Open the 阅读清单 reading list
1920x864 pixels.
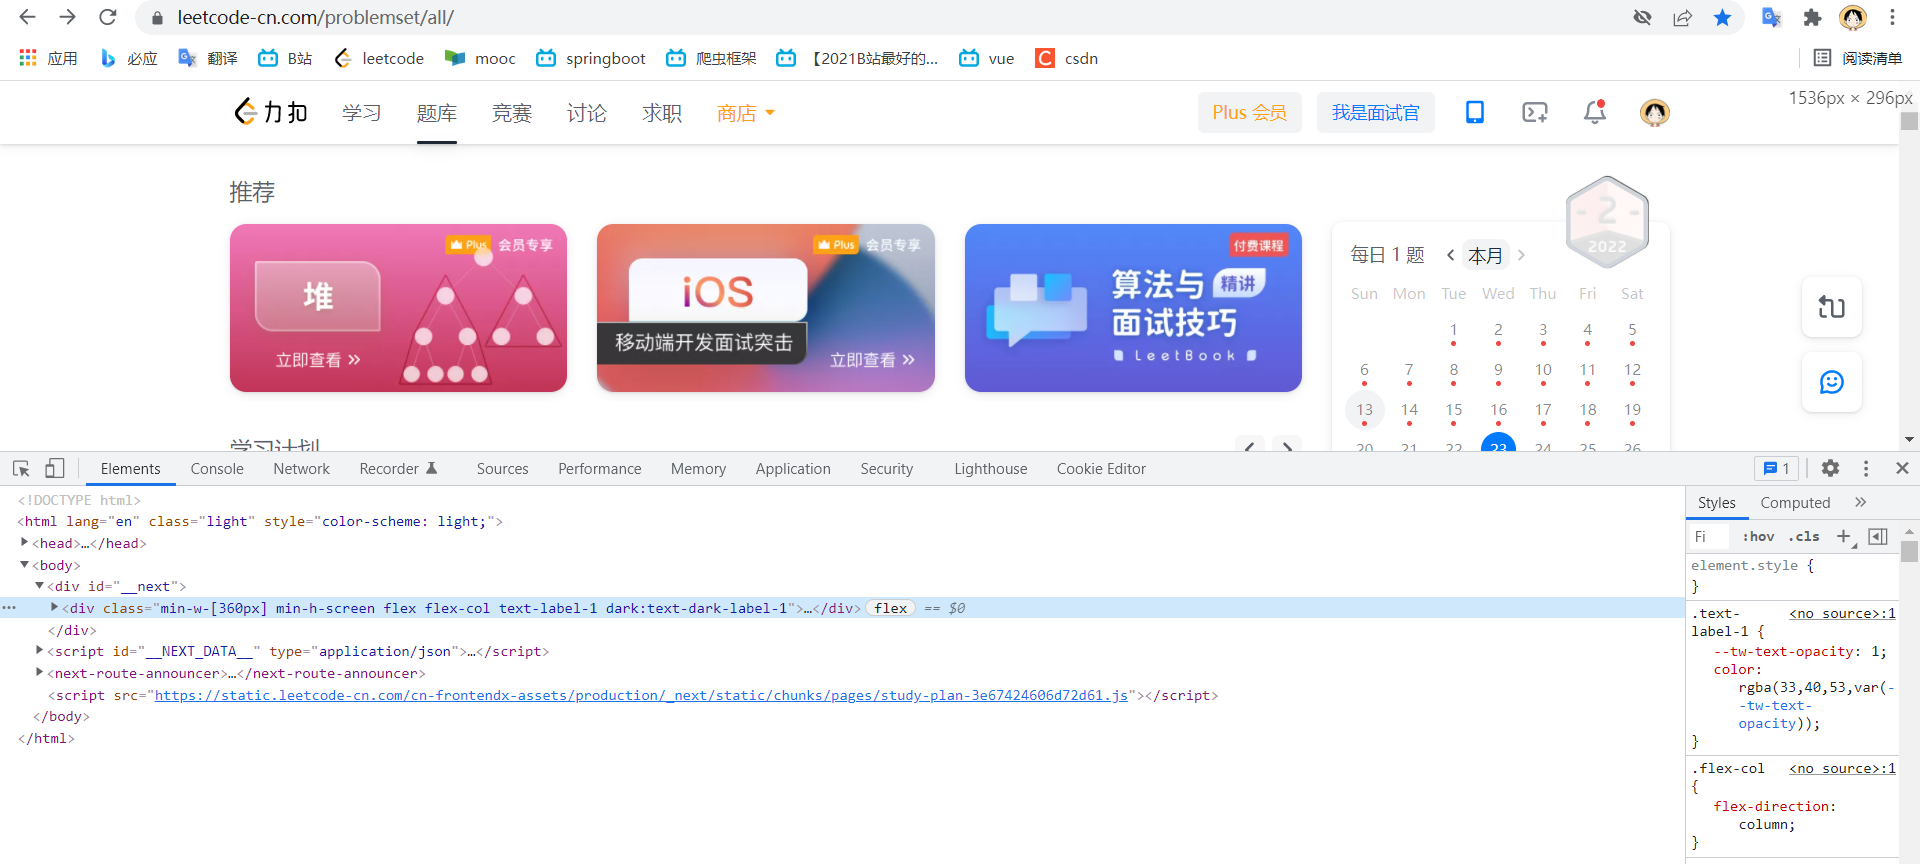tap(1858, 58)
